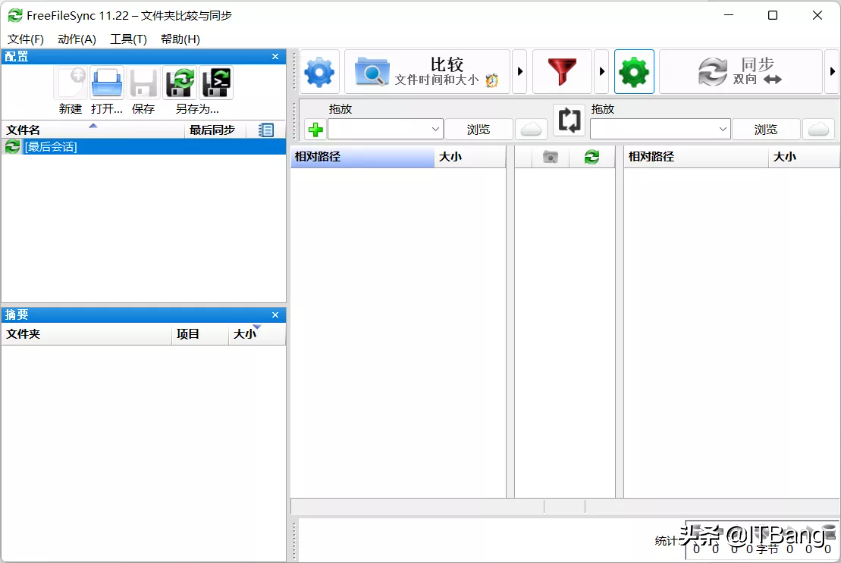841x563 pixels.
Task: Click the 保存 floppy disk icon
Action: click(x=143, y=84)
